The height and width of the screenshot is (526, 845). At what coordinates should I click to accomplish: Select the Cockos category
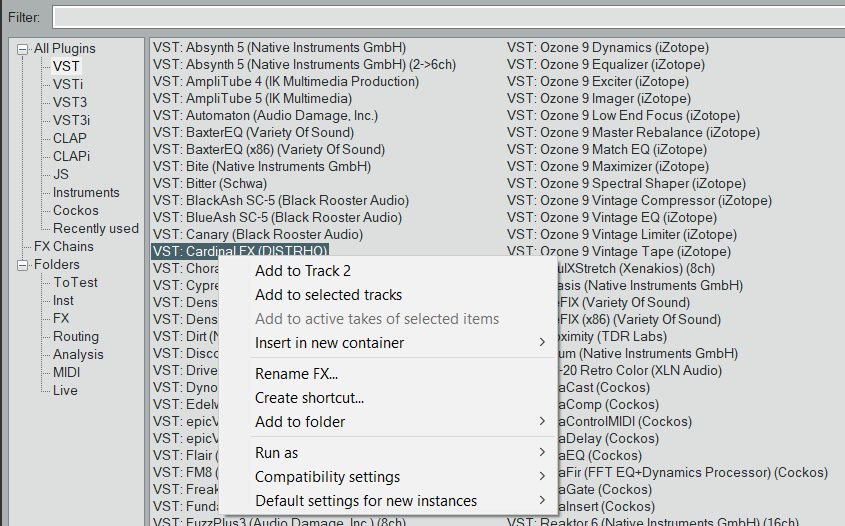(76, 210)
